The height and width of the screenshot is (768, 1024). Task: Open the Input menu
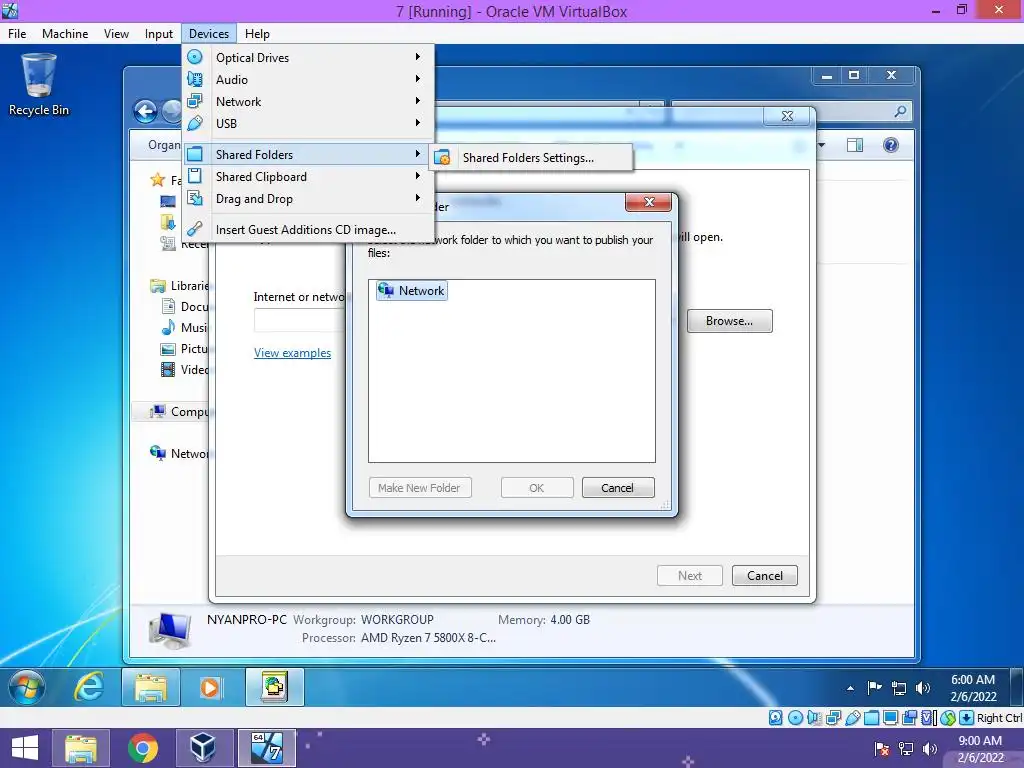click(159, 33)
